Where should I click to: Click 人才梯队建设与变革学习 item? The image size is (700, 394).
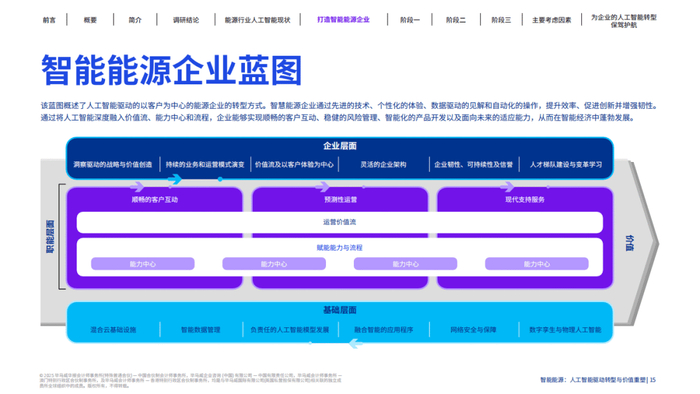(566, 165)
